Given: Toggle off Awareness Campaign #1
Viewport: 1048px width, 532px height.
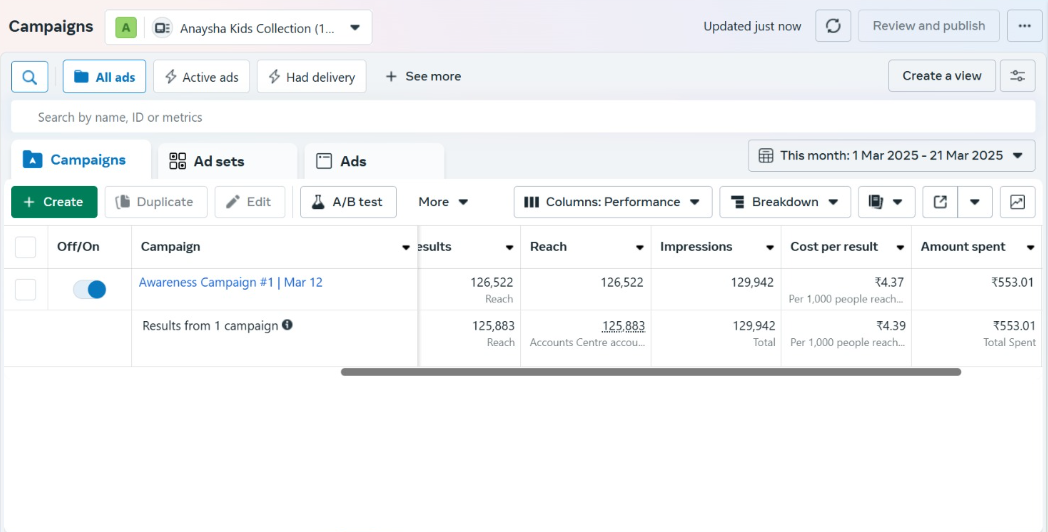Looking at the screenshot, I should pos(89,289).
